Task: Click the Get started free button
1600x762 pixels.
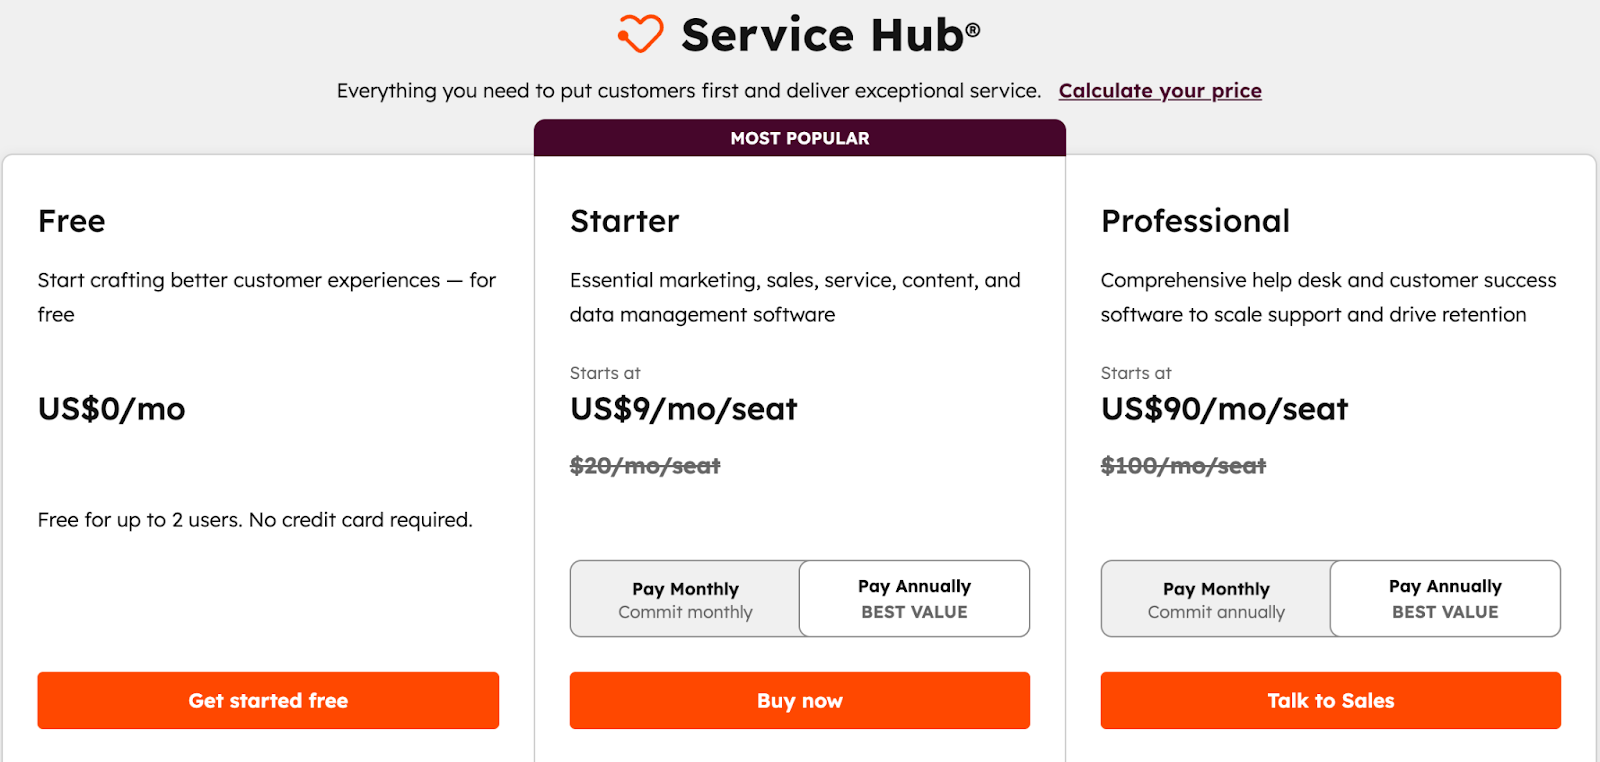Action: (x=267, y=700)
